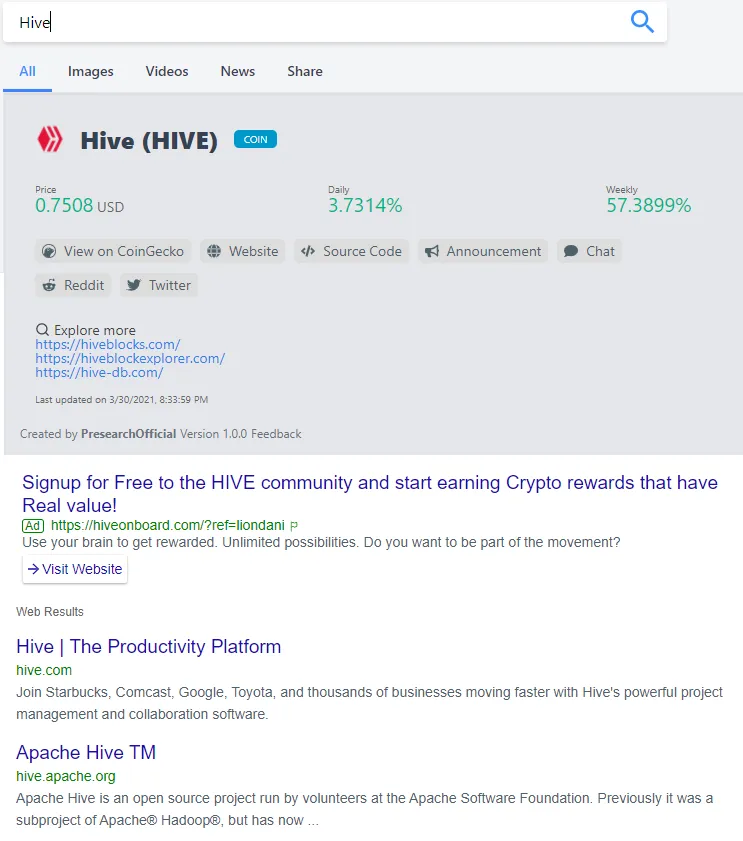
Task: Click the hive.com green URL
Action: click(44, 670)
